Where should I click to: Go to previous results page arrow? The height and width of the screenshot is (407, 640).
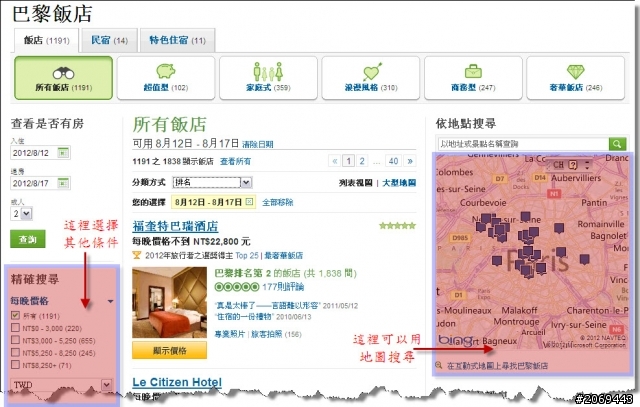click(x=335, y=161)
